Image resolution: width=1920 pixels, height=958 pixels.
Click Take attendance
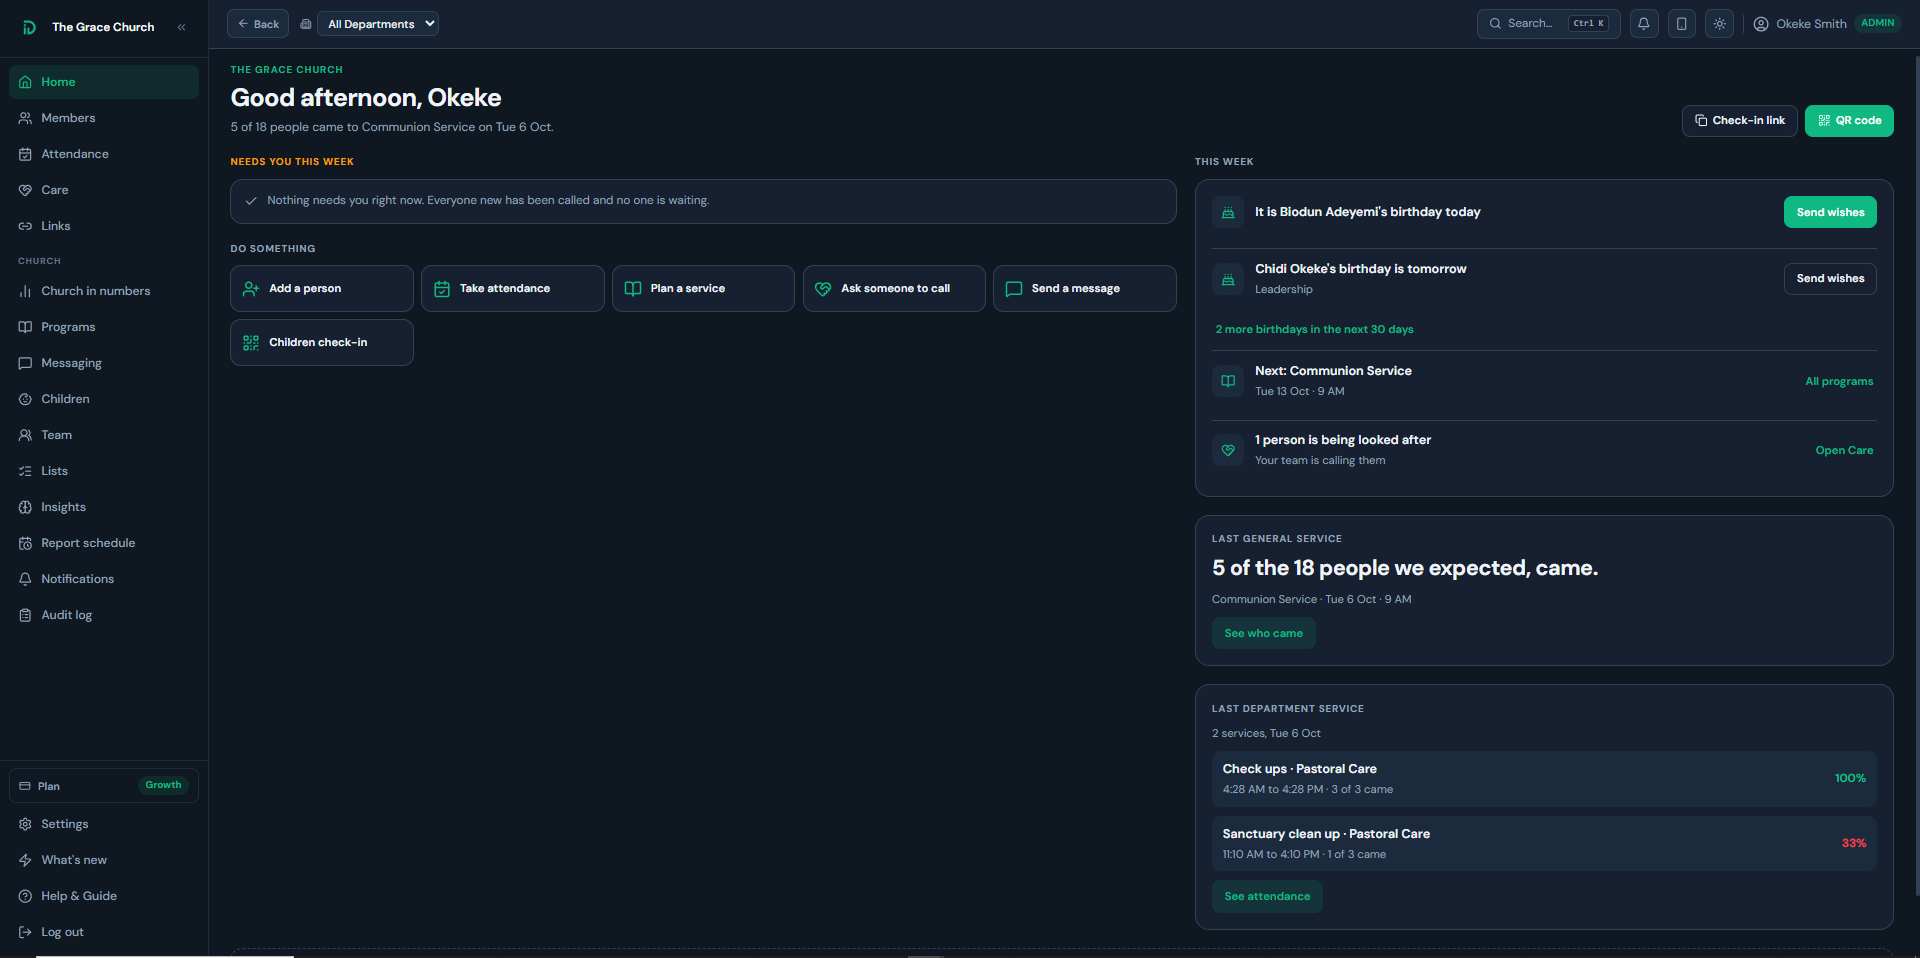coord(512,288)
